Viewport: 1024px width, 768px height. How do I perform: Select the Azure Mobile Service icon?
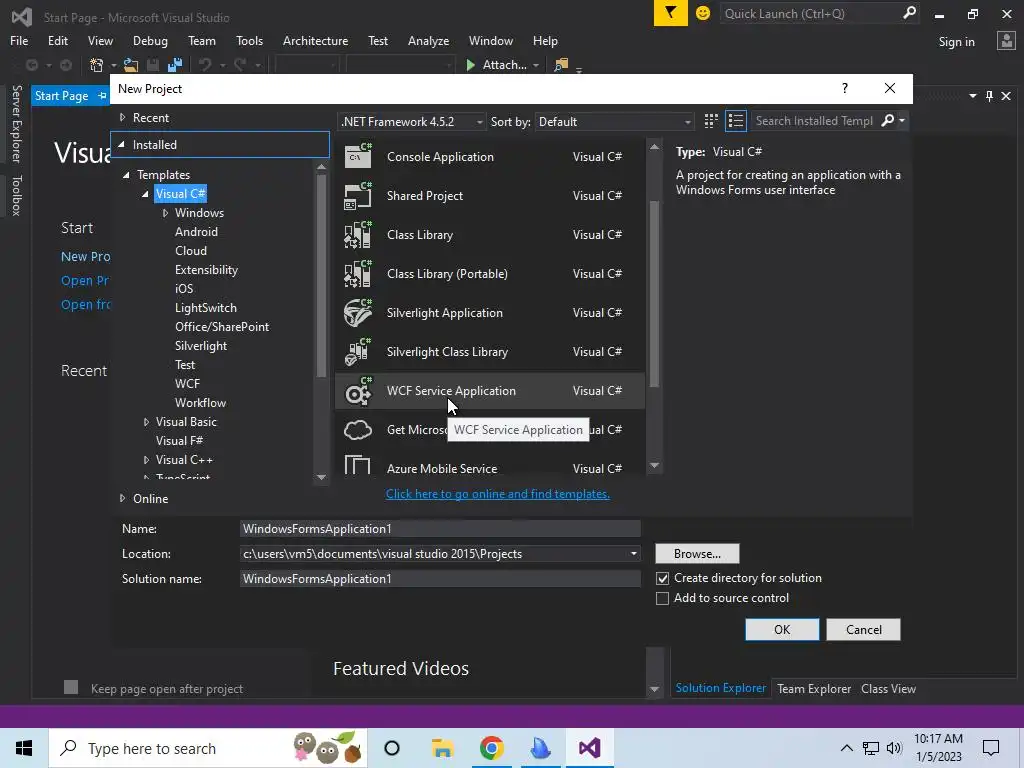point(358,466)
